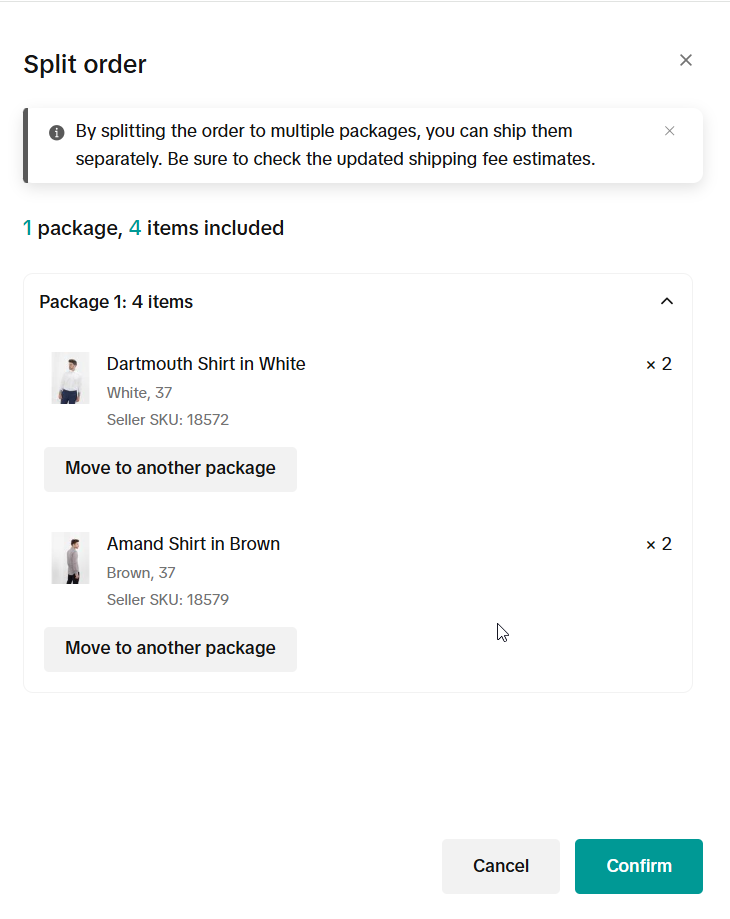
Task: Click the Seller SKU: 18579 text
Action: (168, 600)
